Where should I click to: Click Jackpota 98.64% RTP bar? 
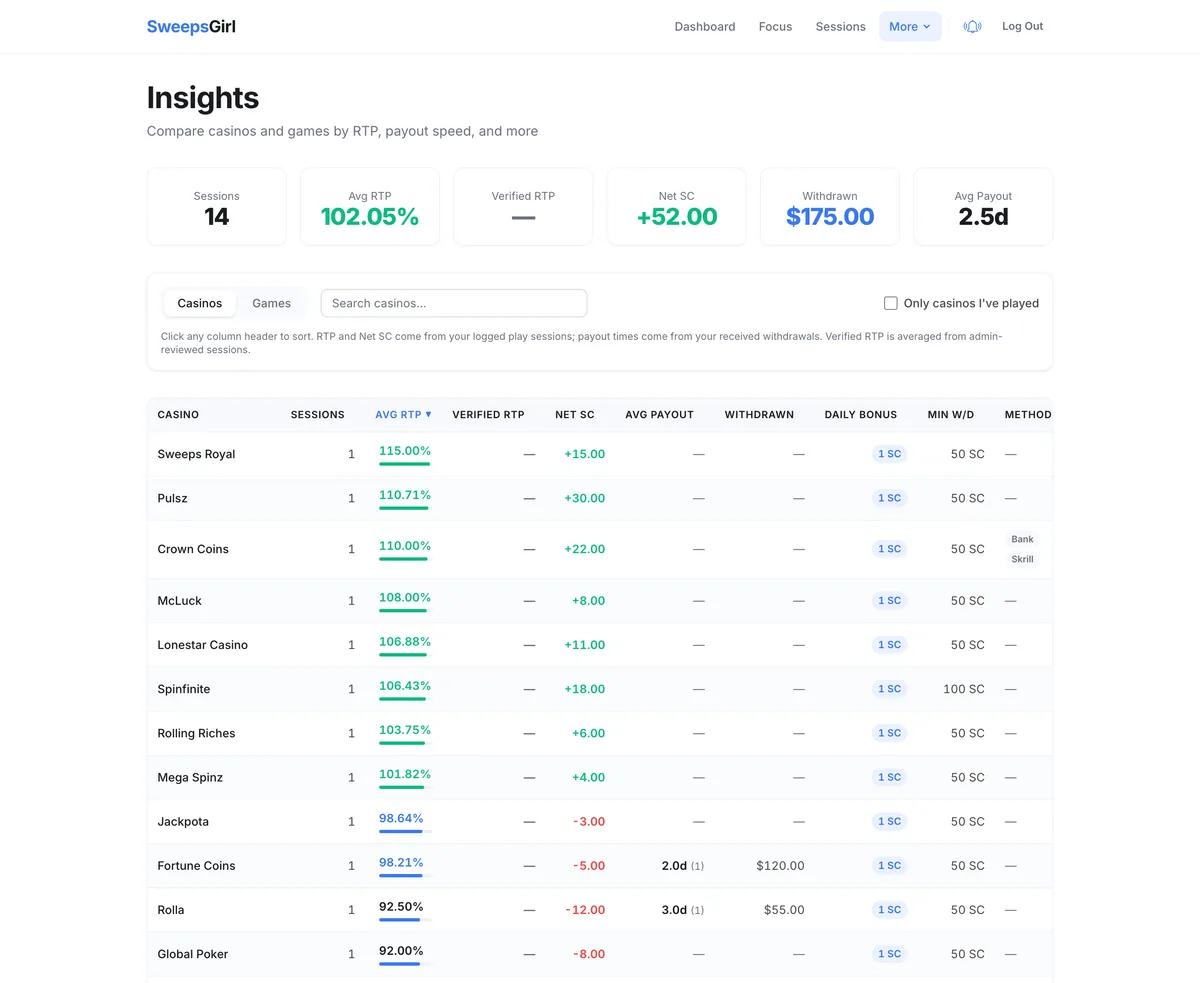pyautogui.click(x=405, y=831)
